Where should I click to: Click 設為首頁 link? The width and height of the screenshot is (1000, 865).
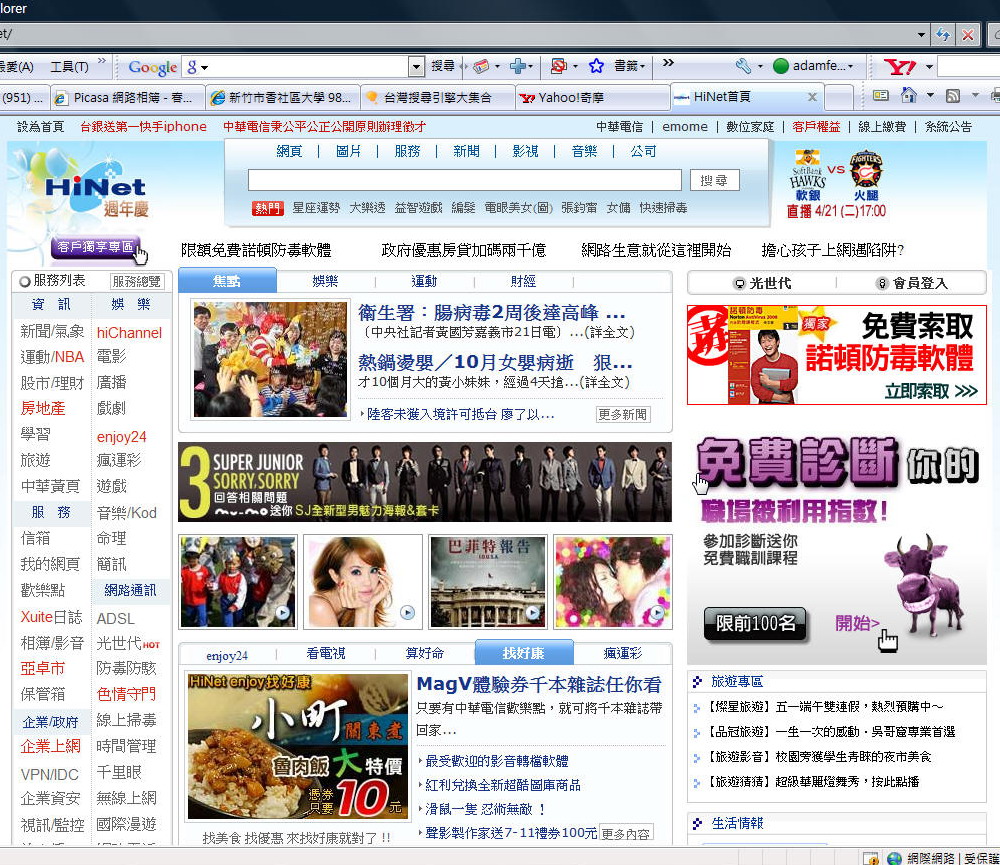(x=41, y=126)
